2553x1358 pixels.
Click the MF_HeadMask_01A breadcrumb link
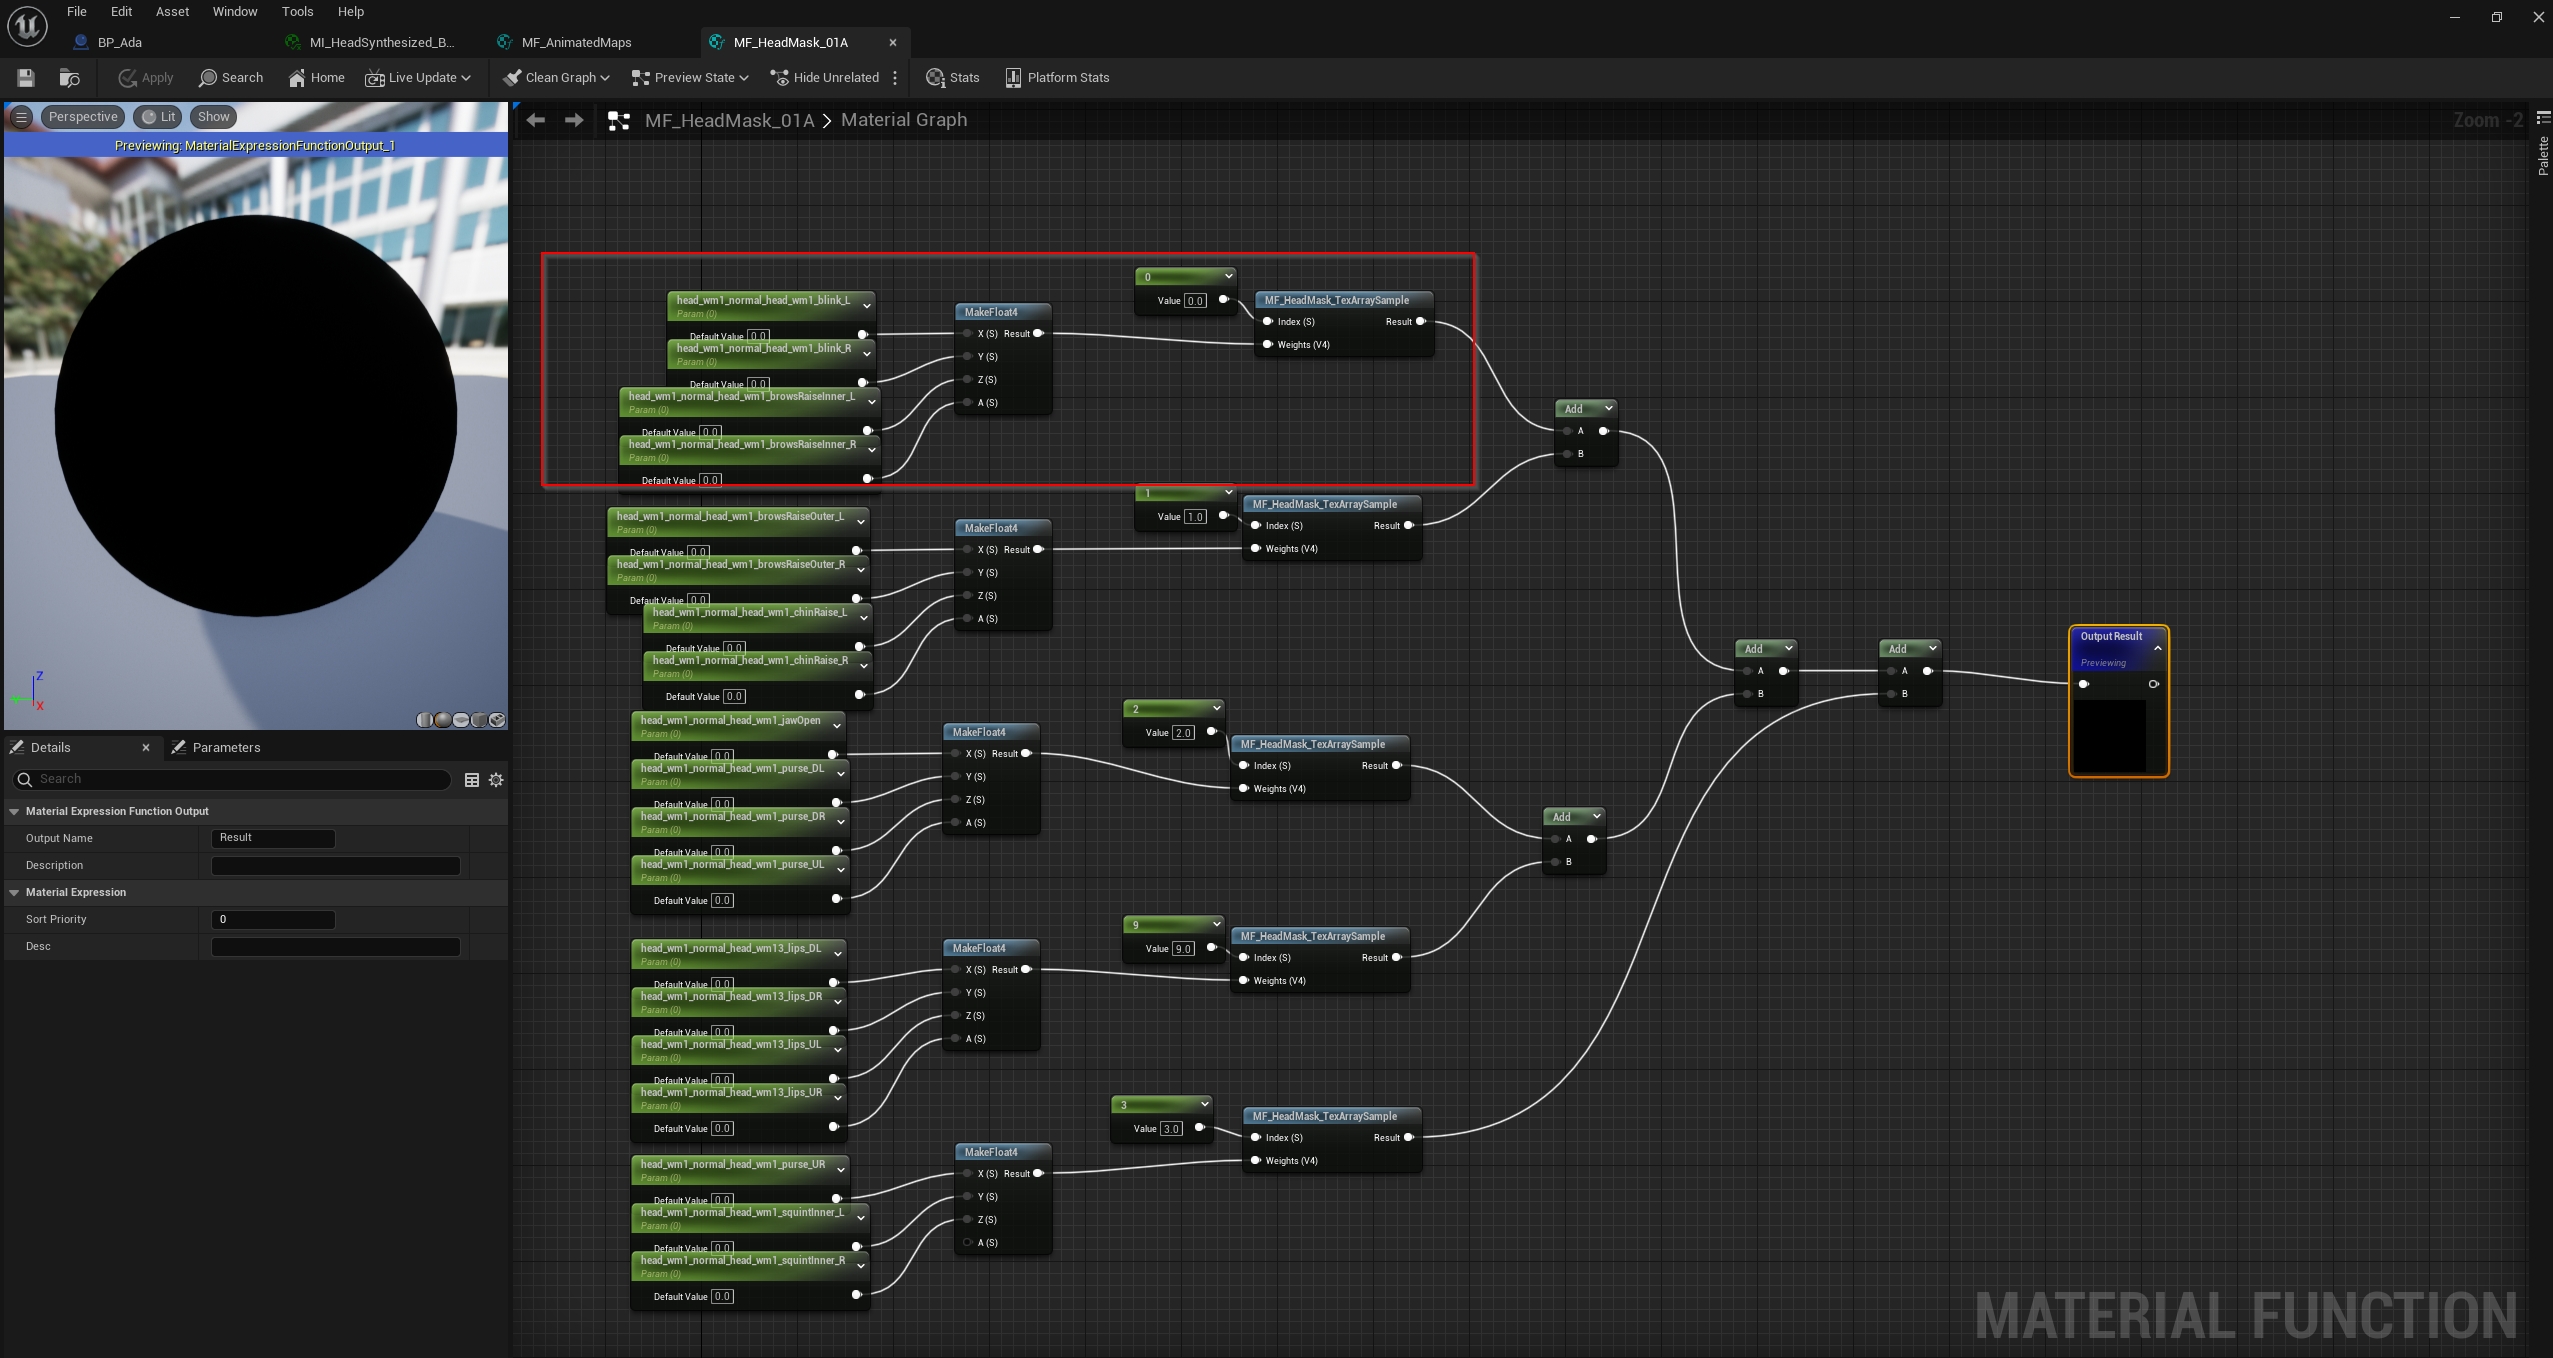click(729, 119)
